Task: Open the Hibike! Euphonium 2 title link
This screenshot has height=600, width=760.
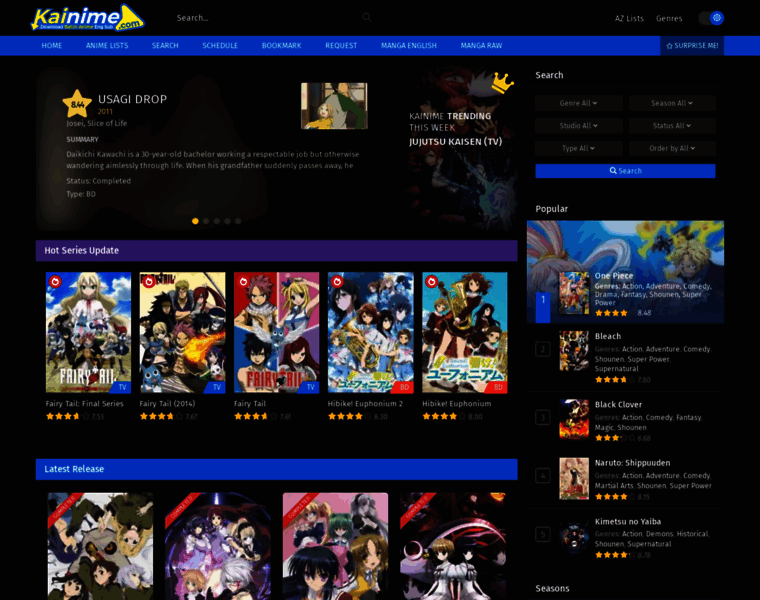Action: [365, 403]
